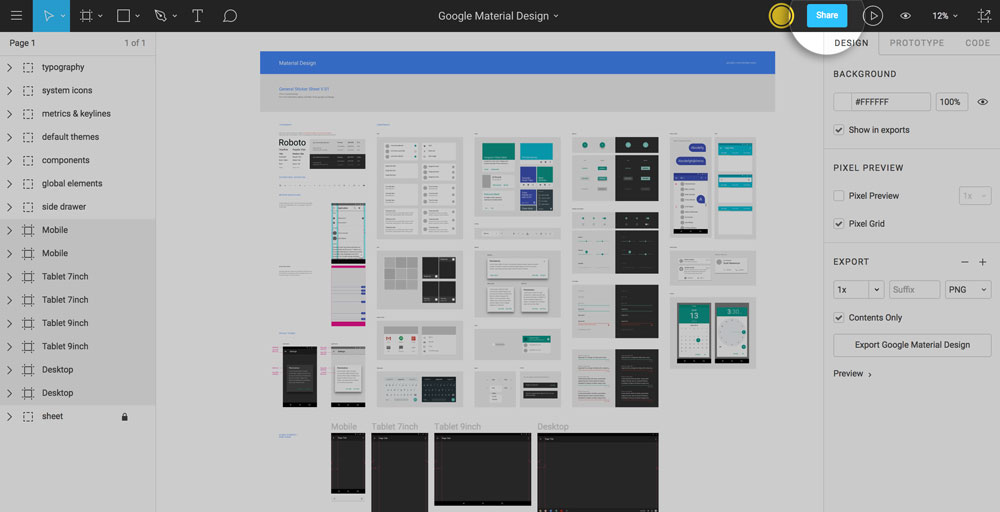Click the blue Material Design header on canvas
The image size is (1000, 512).
click(517, 62)
